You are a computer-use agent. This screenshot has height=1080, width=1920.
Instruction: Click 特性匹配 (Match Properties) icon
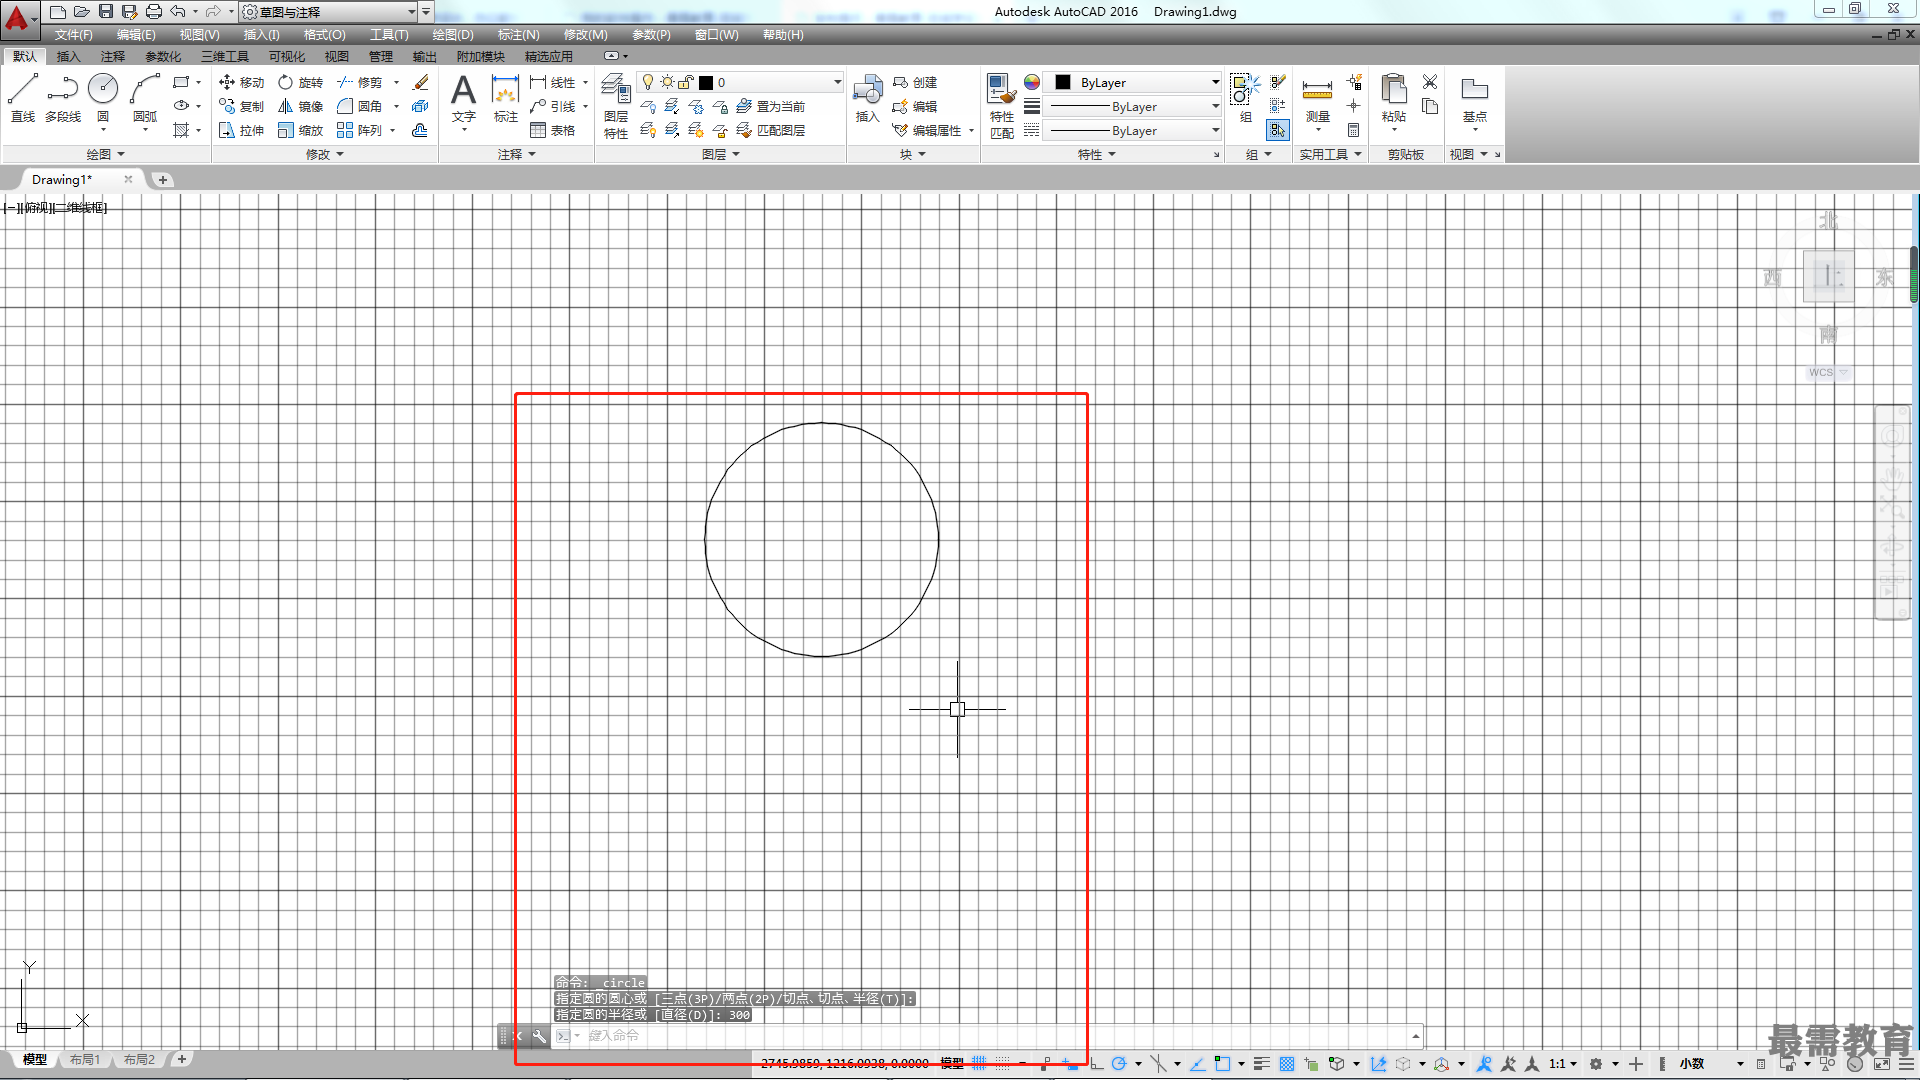[1001, 106]
